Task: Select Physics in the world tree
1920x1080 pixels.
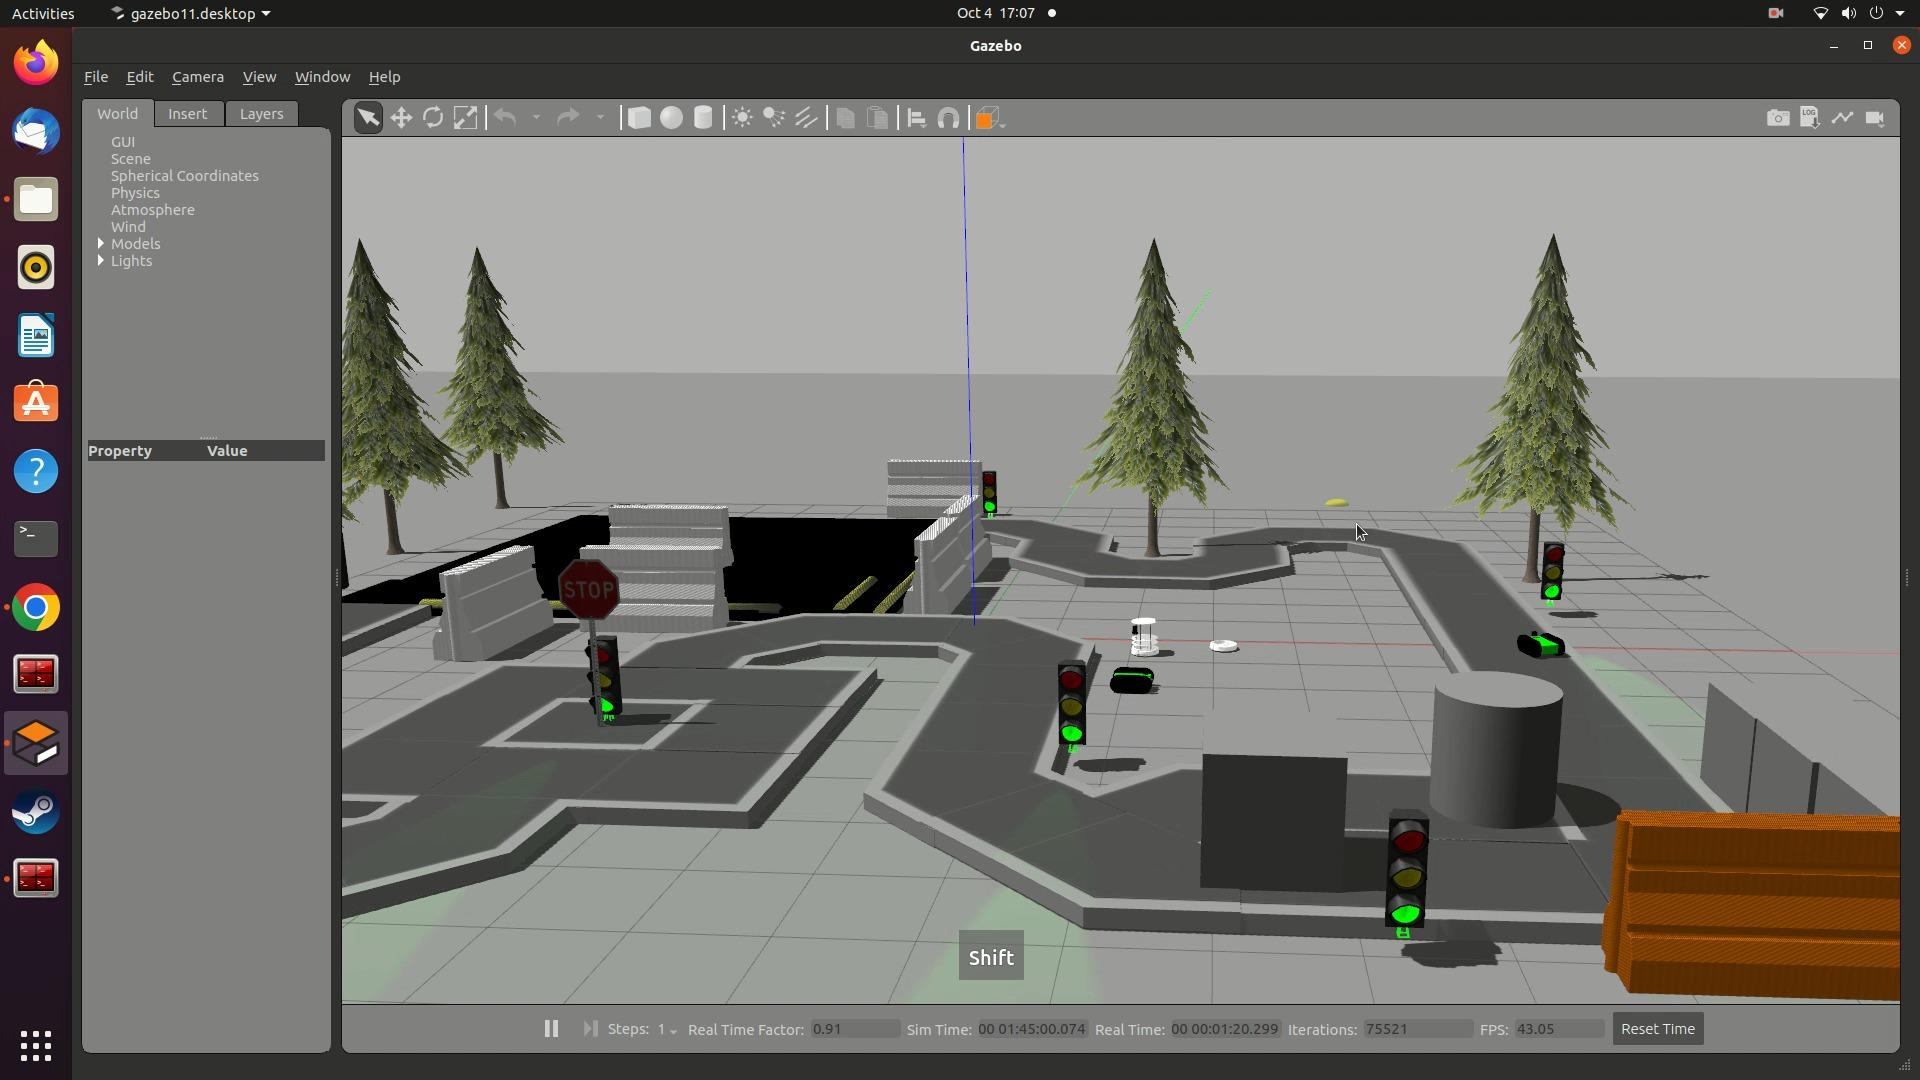Action: [135, 192]
